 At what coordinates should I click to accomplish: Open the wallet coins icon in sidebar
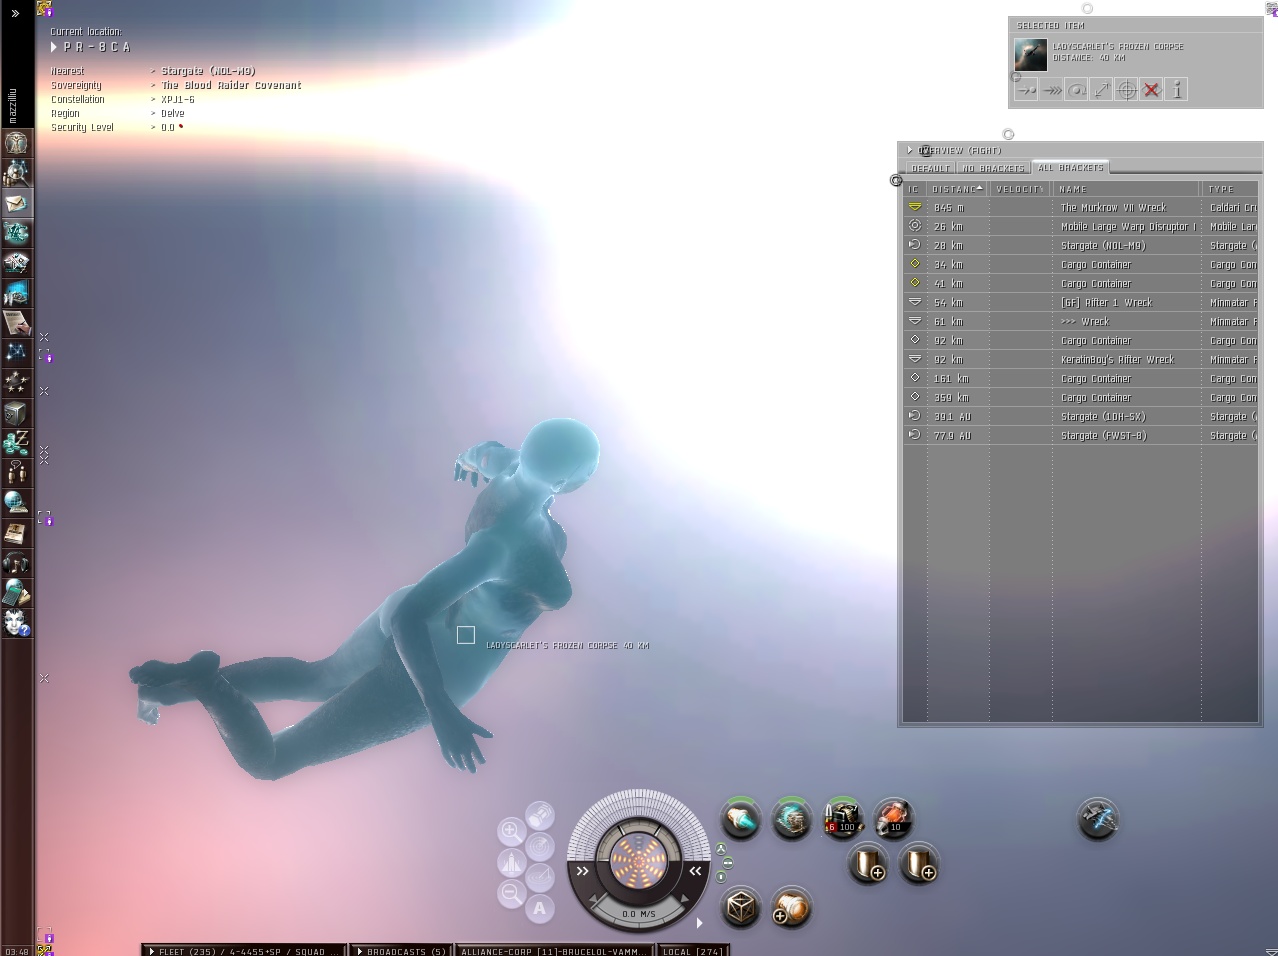(16, 442)
